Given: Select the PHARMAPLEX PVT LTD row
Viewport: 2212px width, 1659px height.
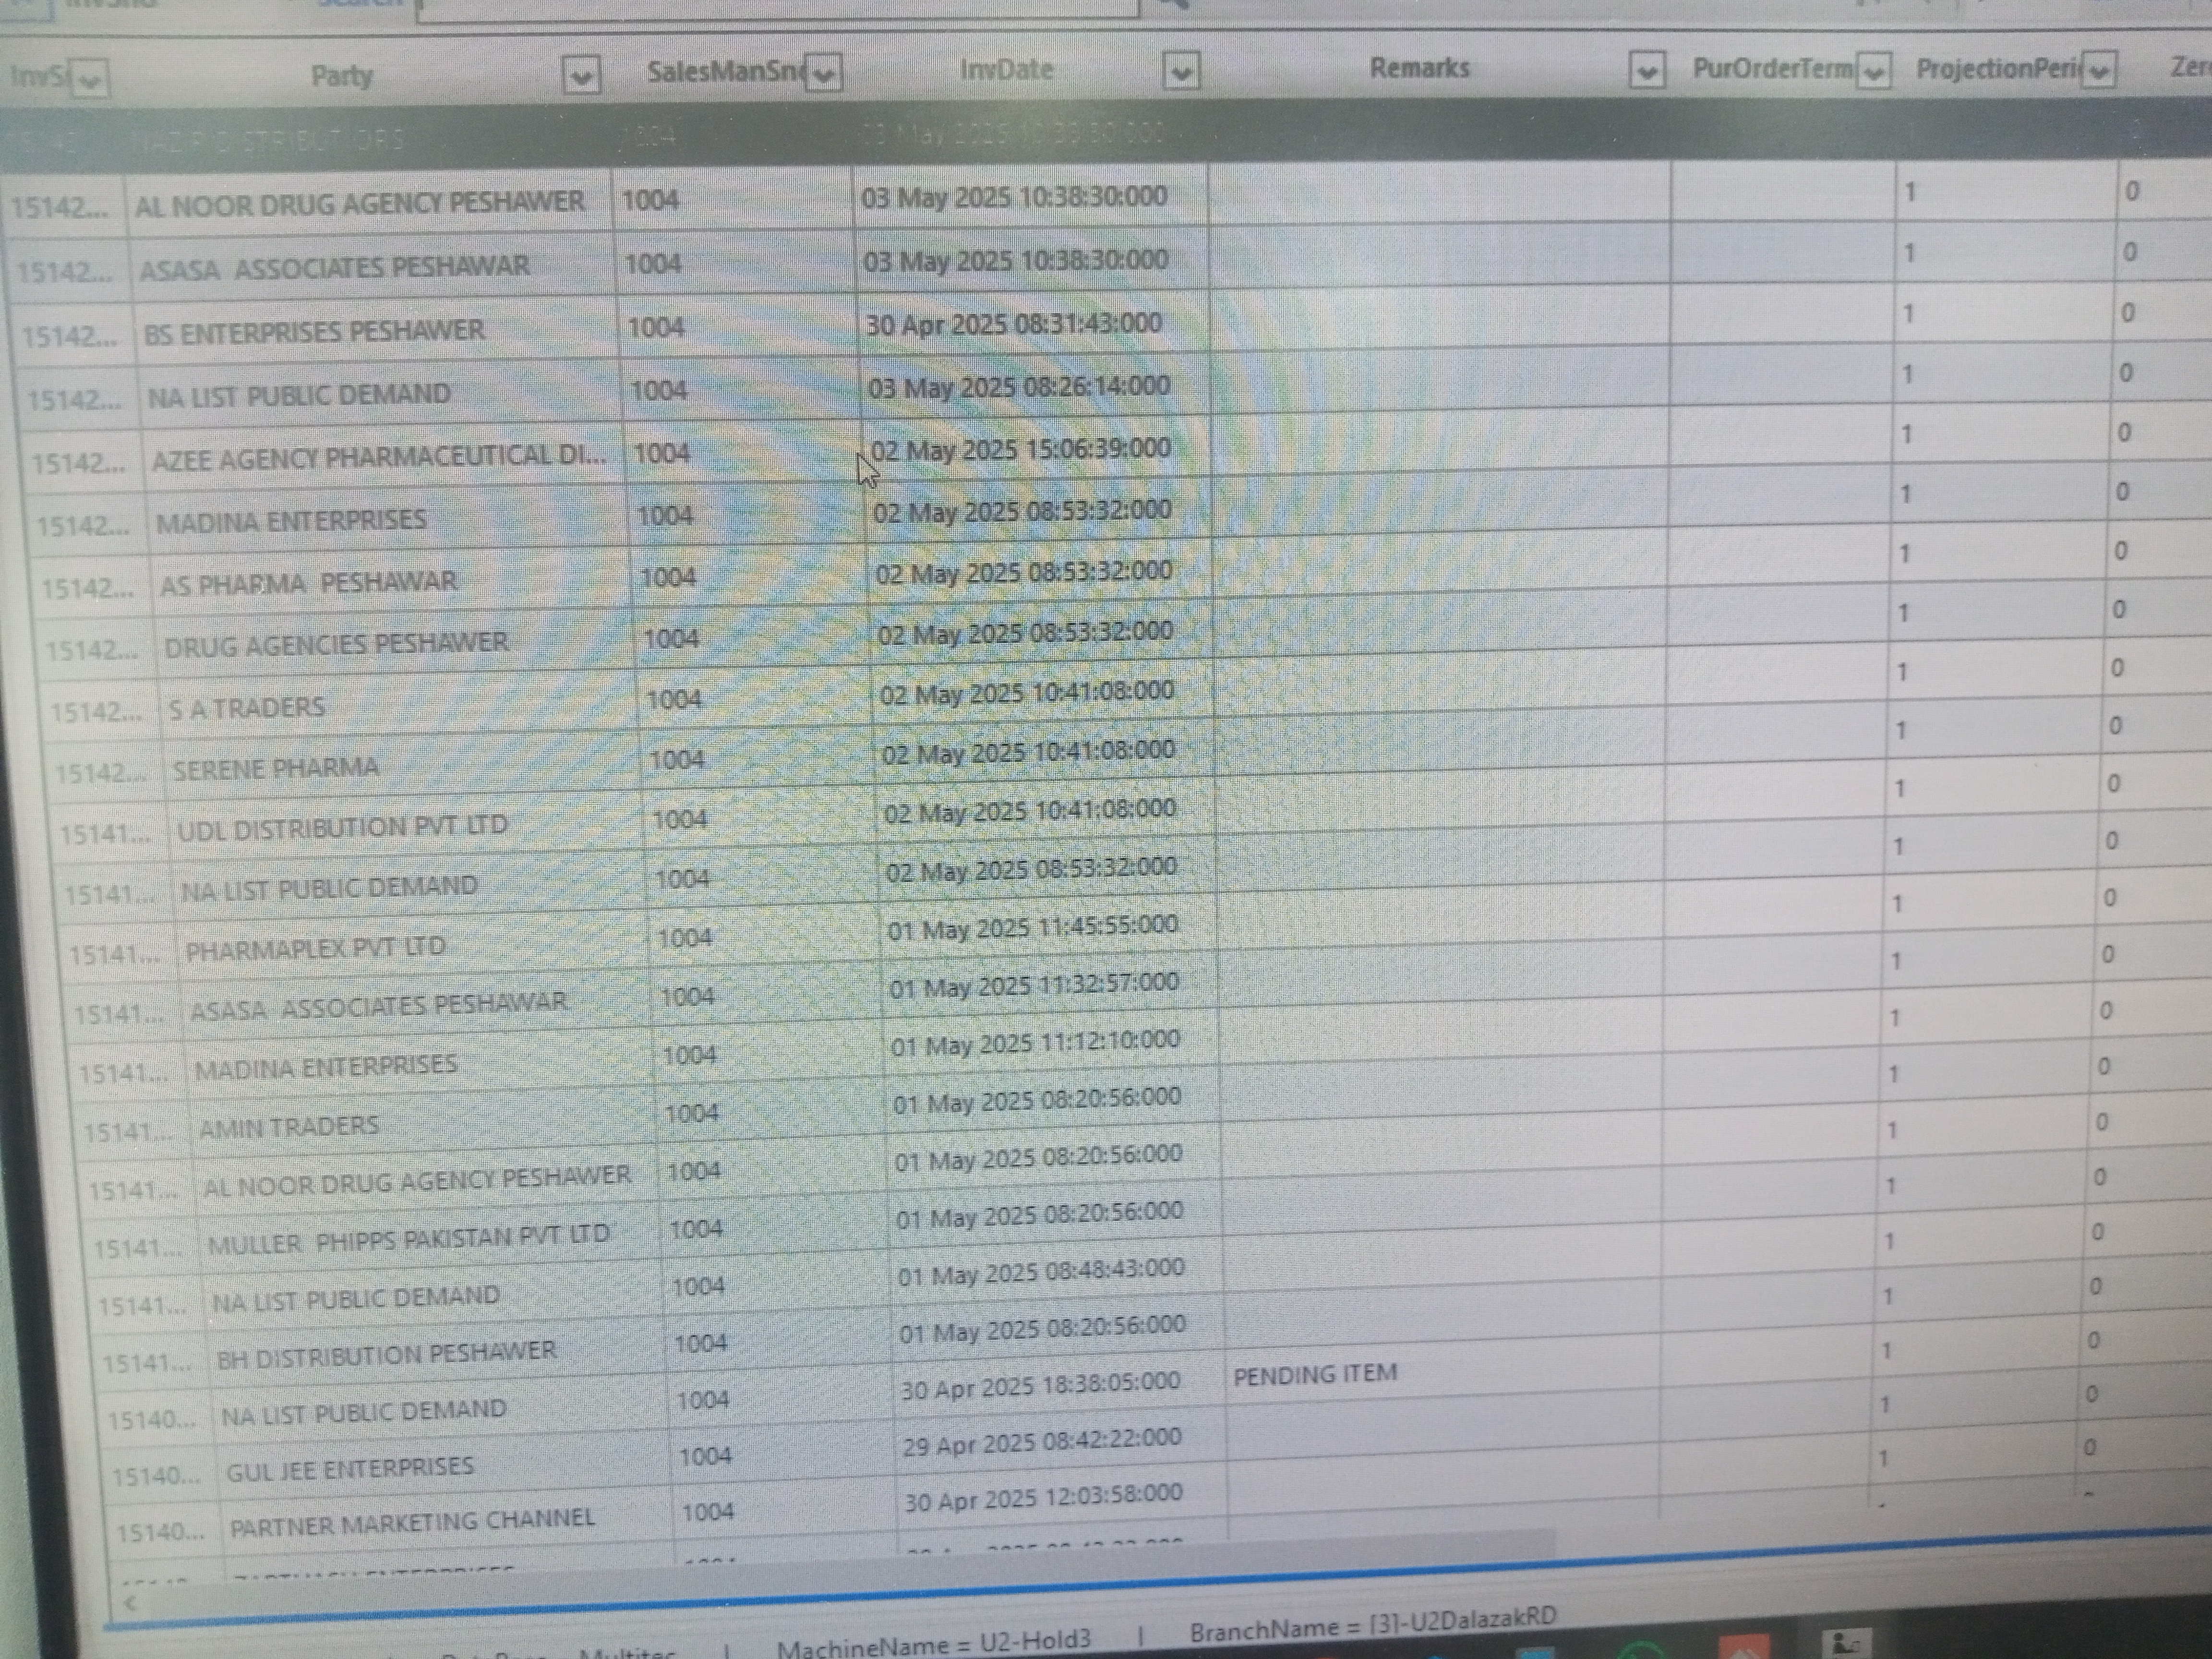Looking at the screenshot, I should (315, 948).
